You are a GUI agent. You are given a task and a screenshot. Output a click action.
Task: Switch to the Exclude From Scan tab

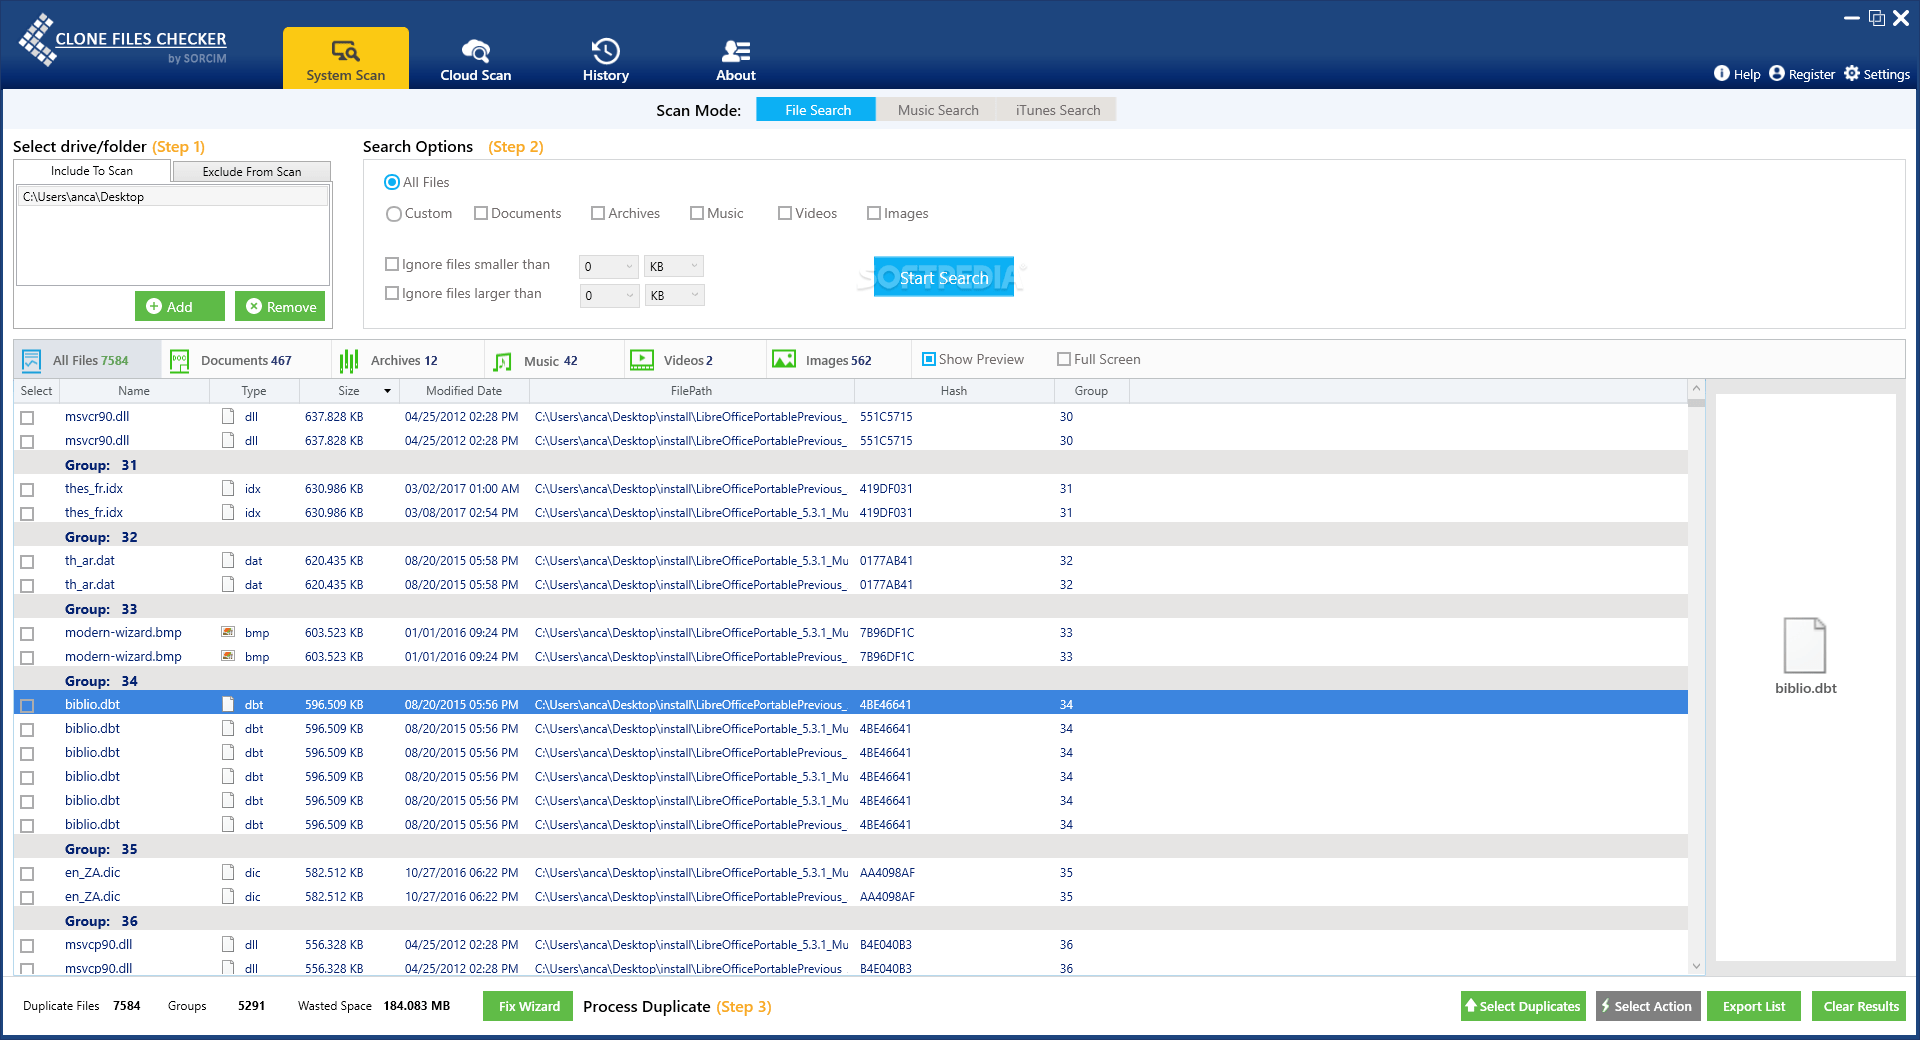coord(251,171)
